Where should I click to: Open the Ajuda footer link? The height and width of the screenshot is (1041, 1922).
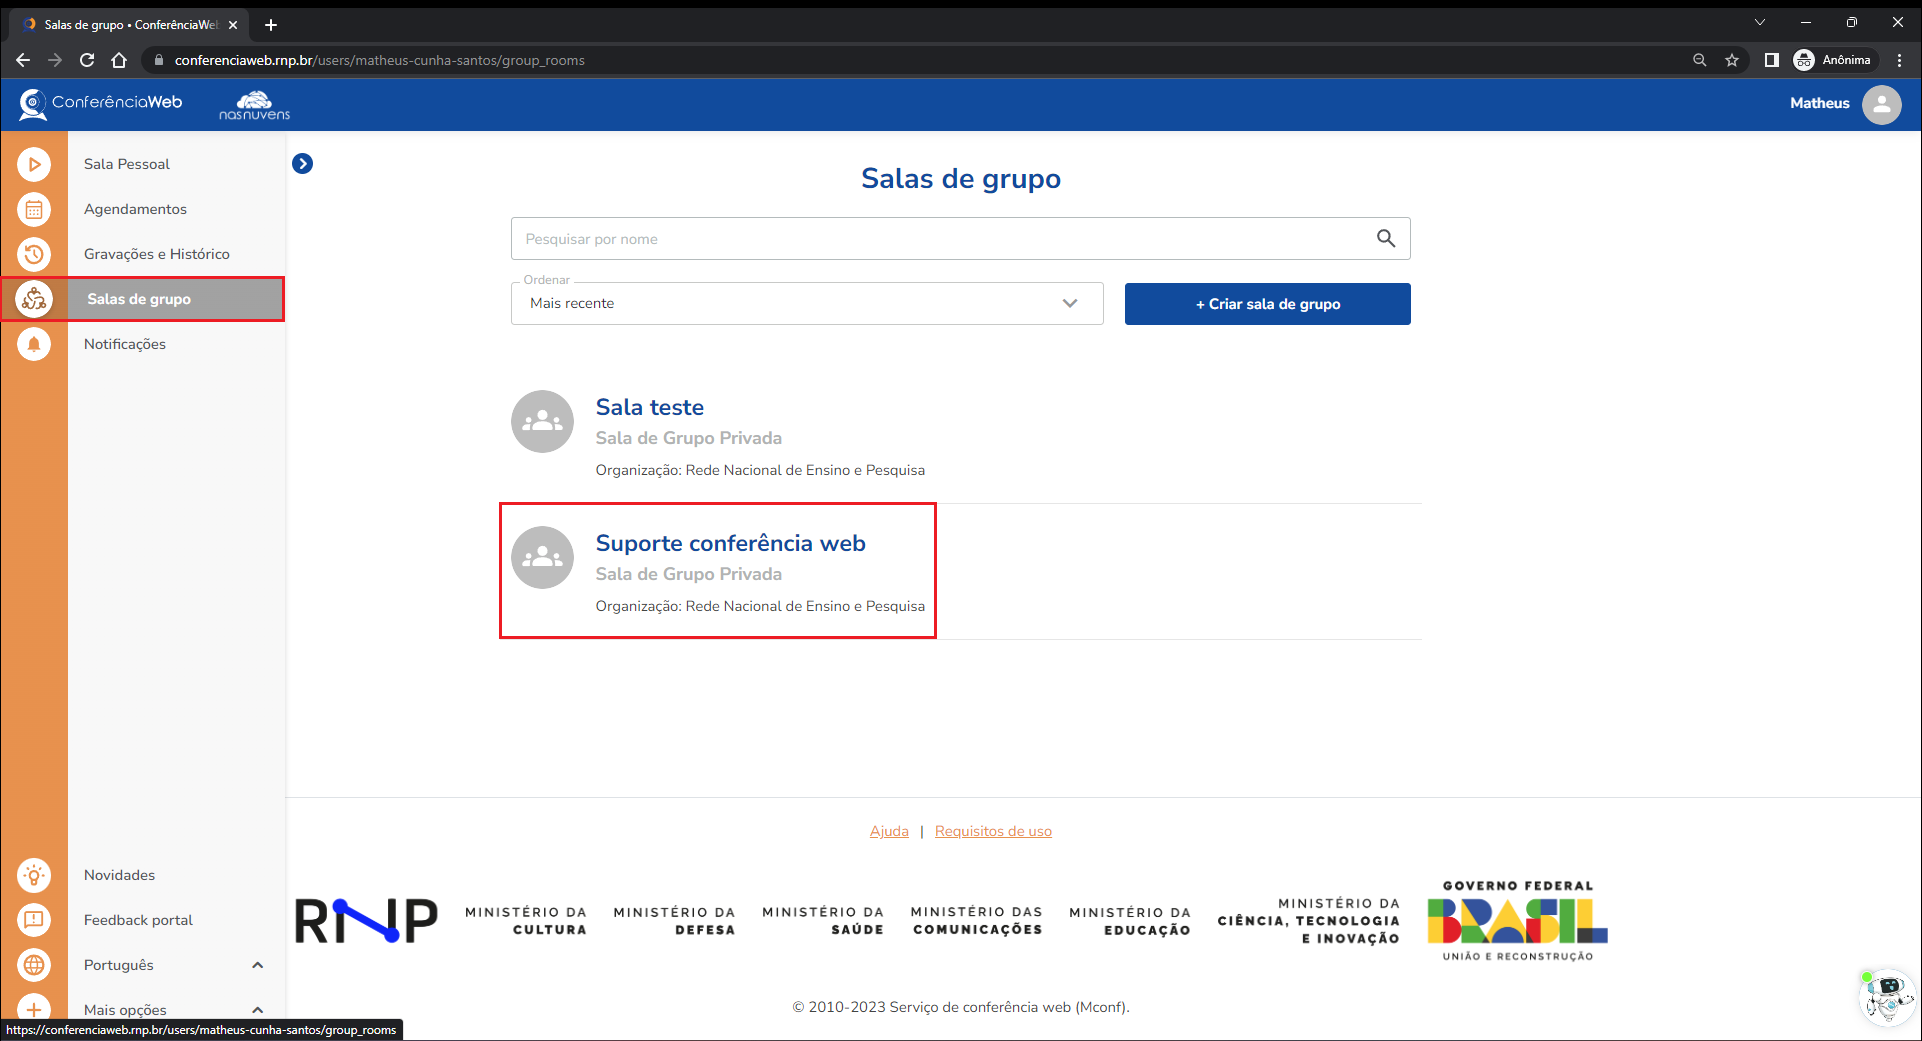click(x=889, y=831)
